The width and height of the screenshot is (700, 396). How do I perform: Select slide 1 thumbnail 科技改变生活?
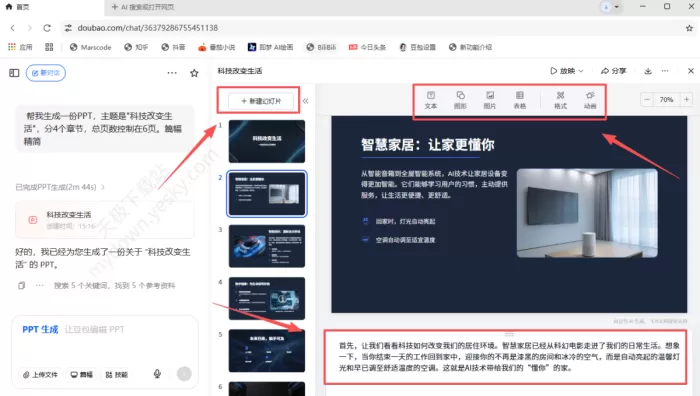click(267, 141)
